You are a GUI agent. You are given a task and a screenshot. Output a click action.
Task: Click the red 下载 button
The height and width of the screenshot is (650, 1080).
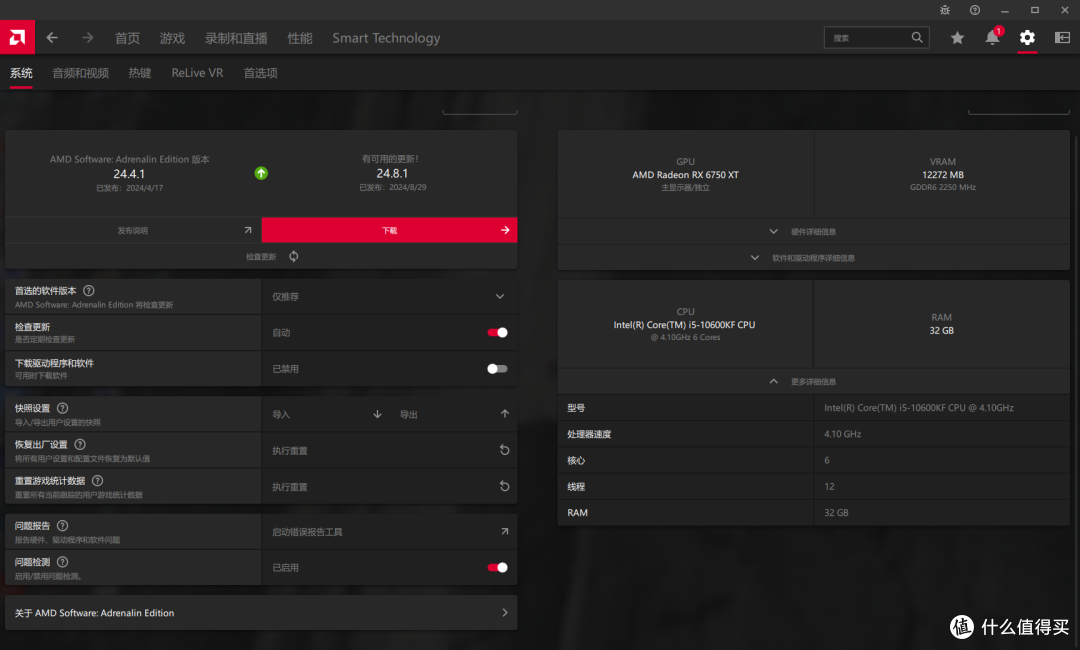(x=389, y=230)
